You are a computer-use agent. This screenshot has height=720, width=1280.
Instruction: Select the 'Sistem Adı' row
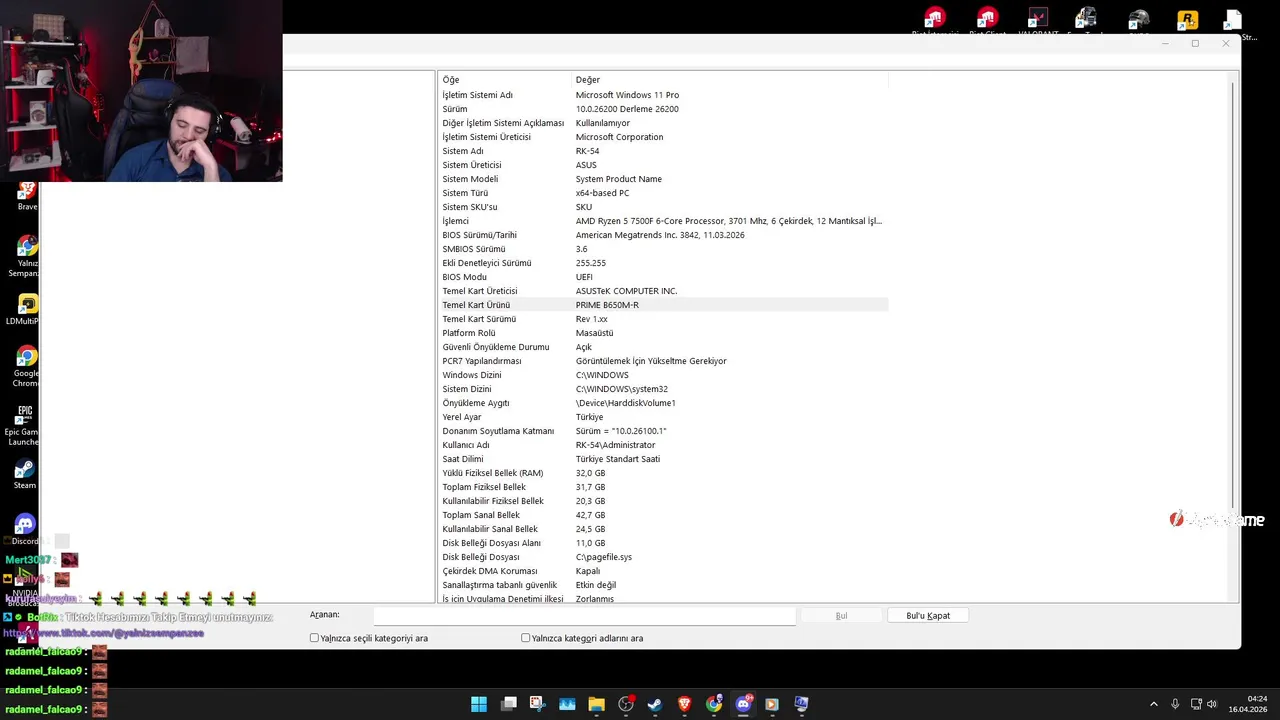663,151
